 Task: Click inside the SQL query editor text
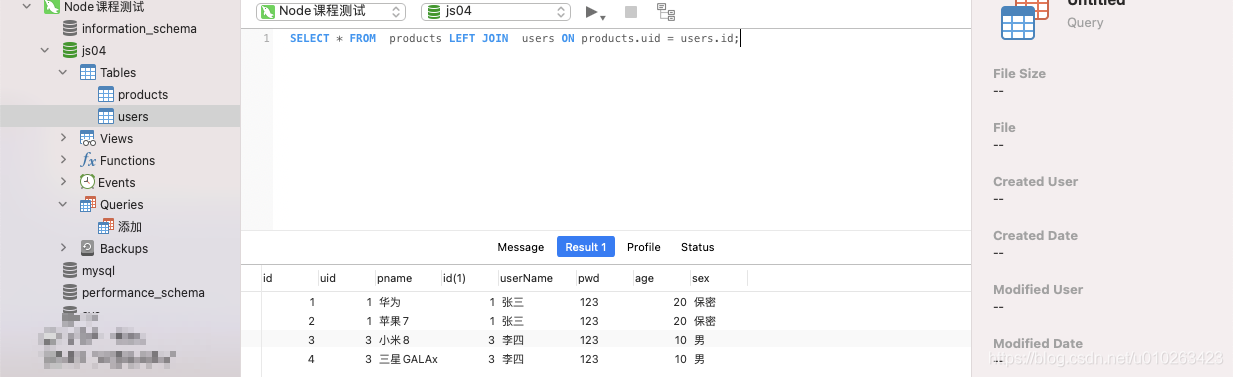514,38
